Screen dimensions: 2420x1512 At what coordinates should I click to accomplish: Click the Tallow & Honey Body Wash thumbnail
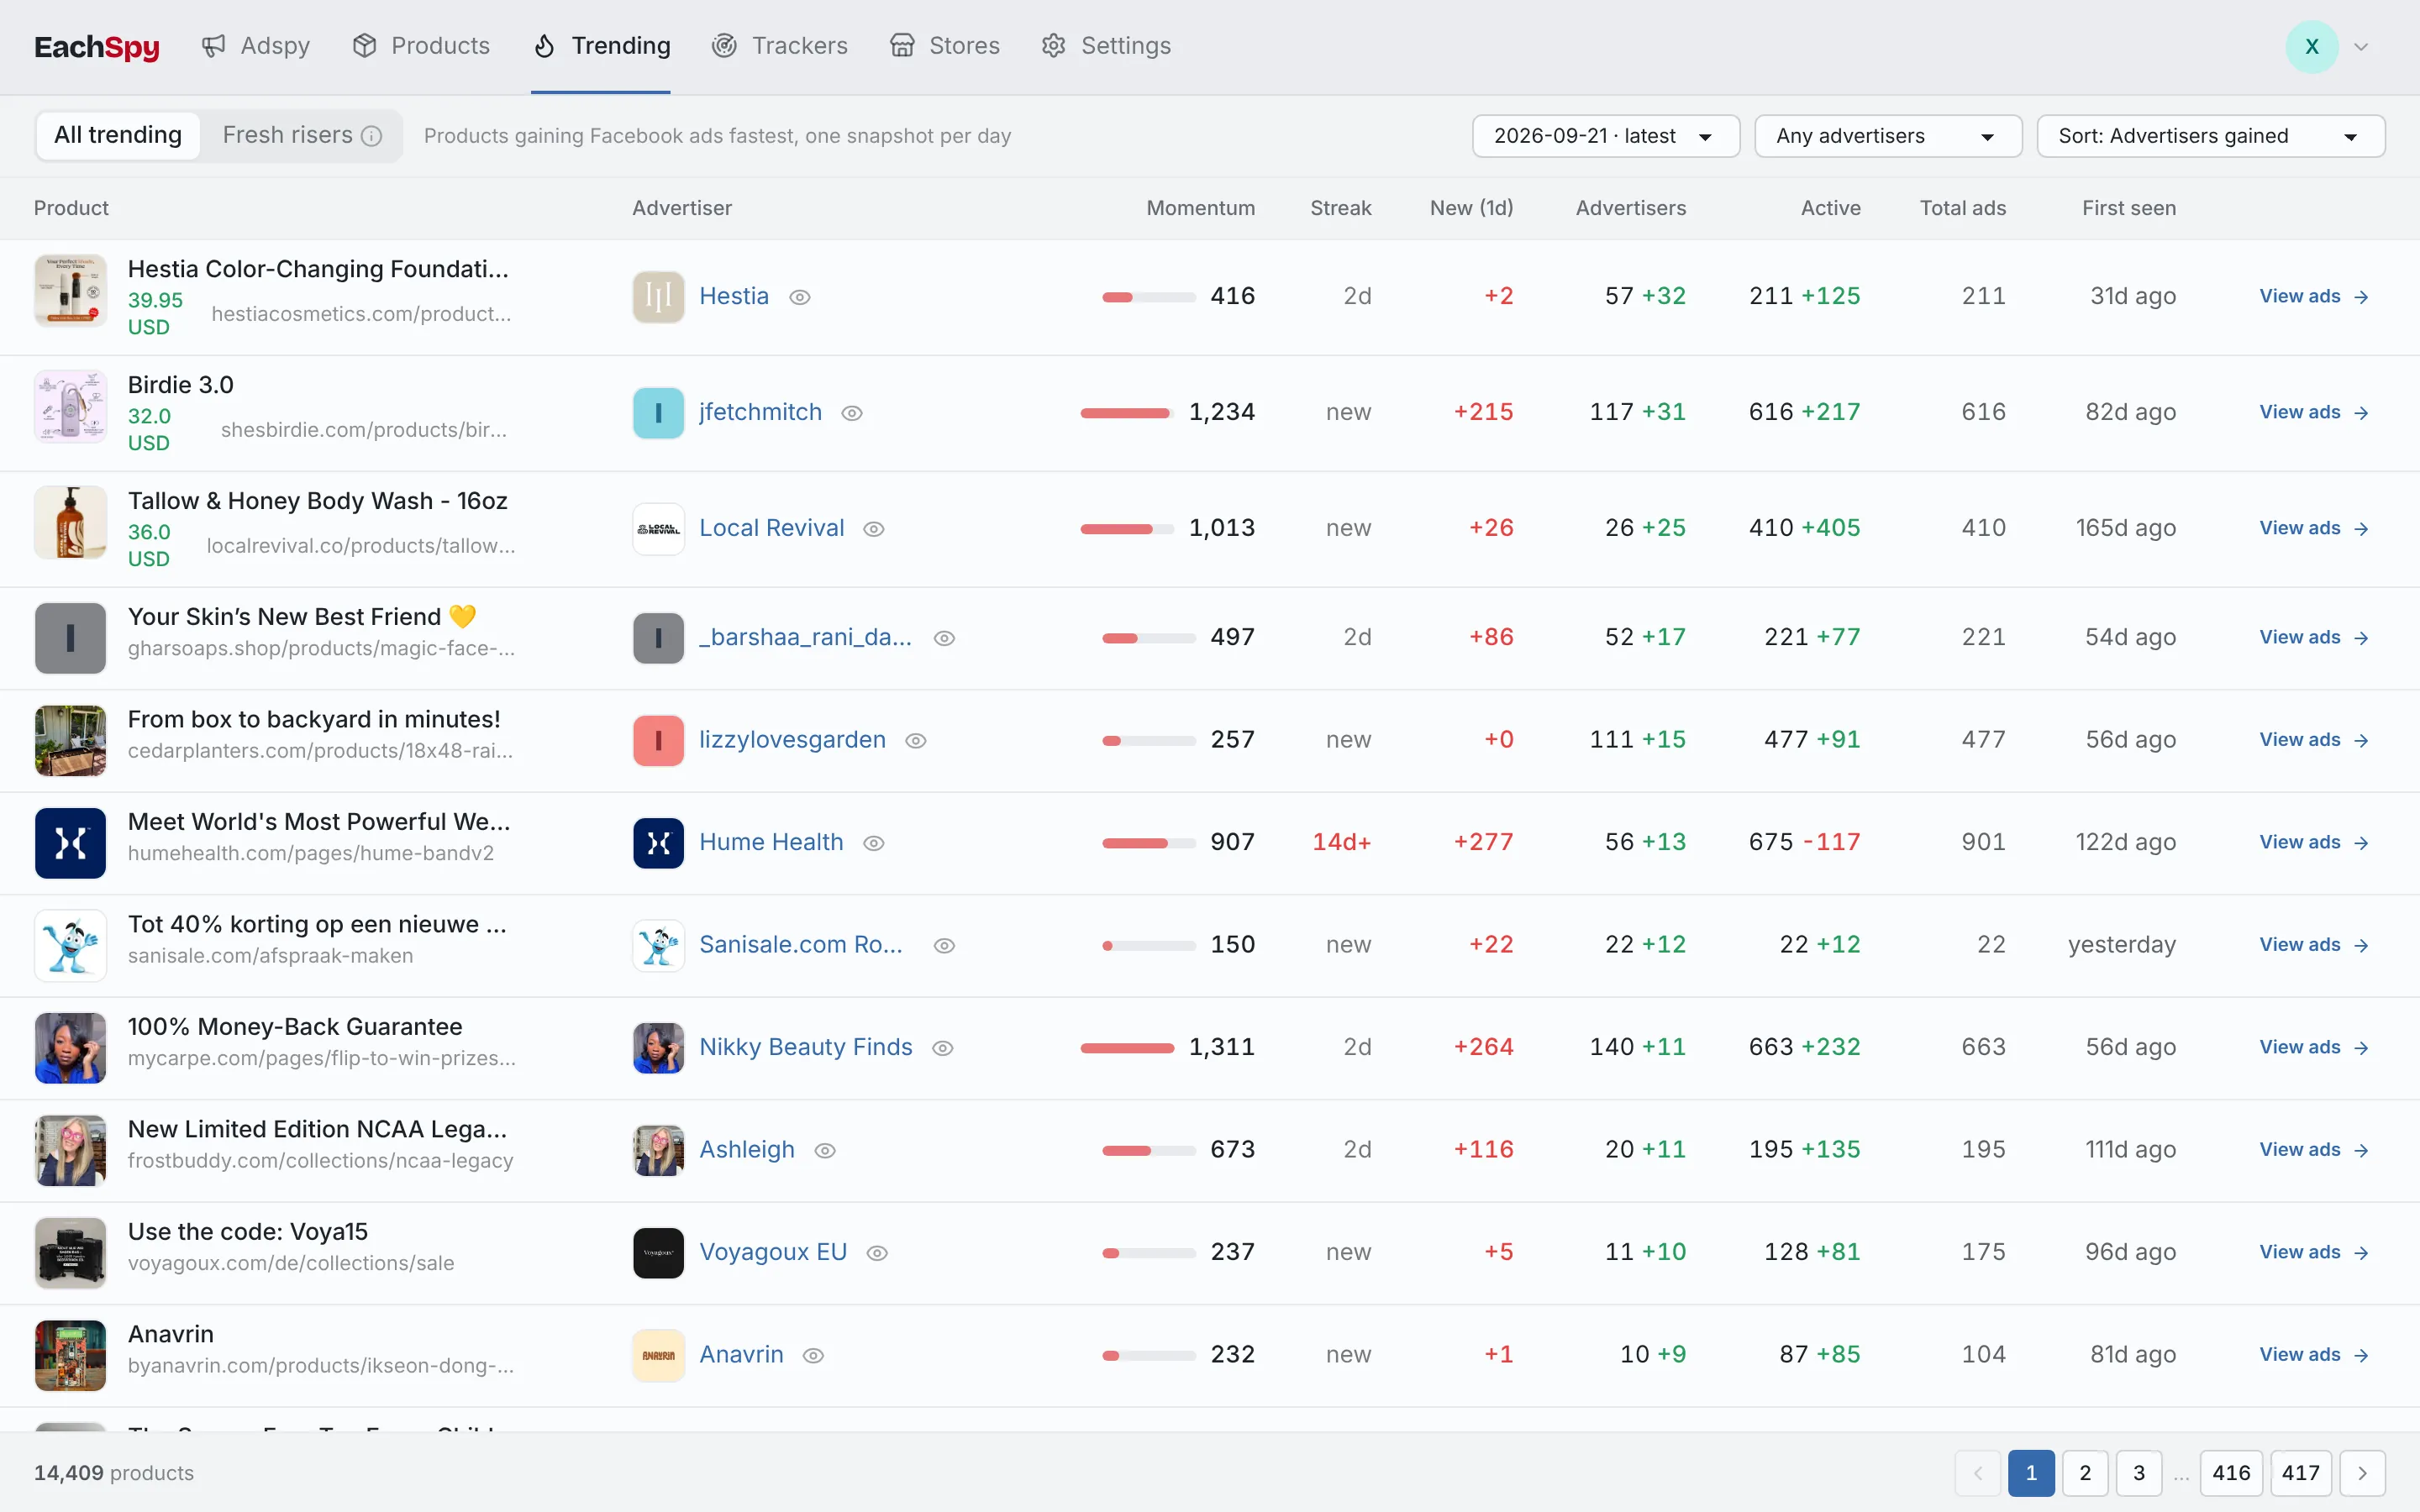(70, 523)
